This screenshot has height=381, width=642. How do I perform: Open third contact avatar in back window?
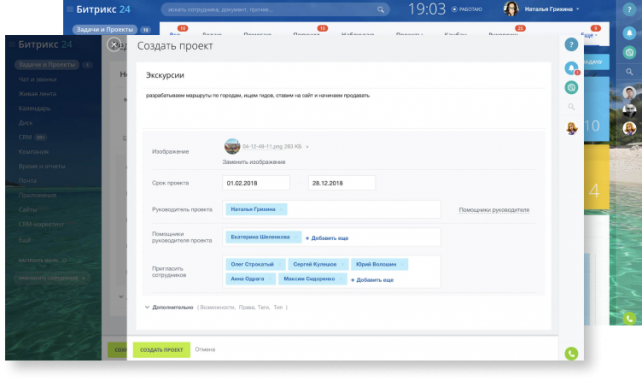(629, 128)
